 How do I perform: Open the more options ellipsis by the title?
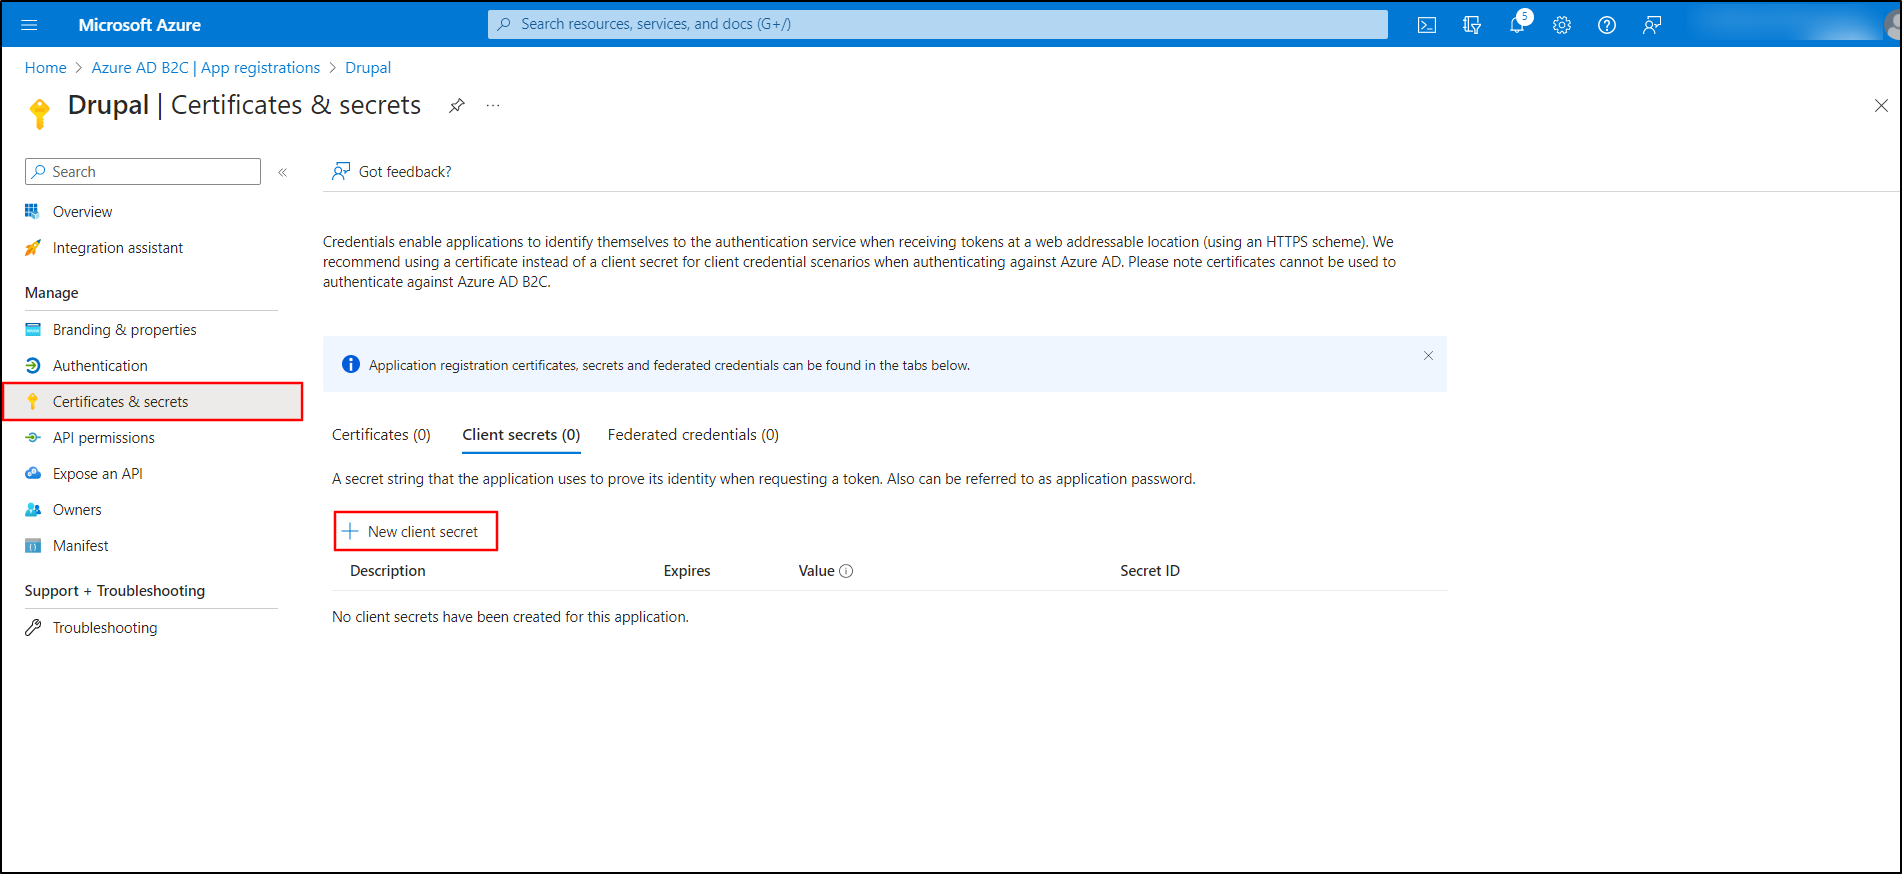tap(493, 106)
